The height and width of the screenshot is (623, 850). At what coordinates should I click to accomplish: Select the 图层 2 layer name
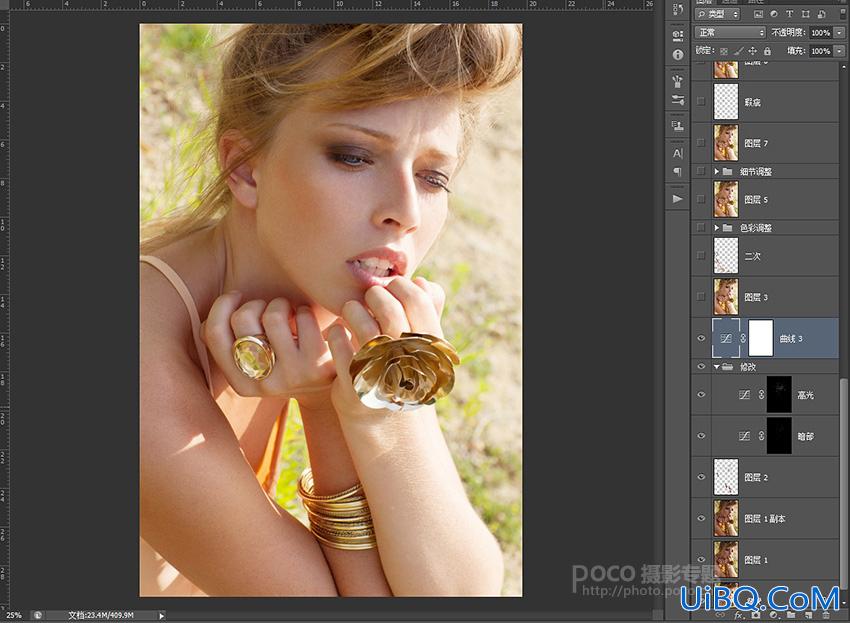[756, 478]
